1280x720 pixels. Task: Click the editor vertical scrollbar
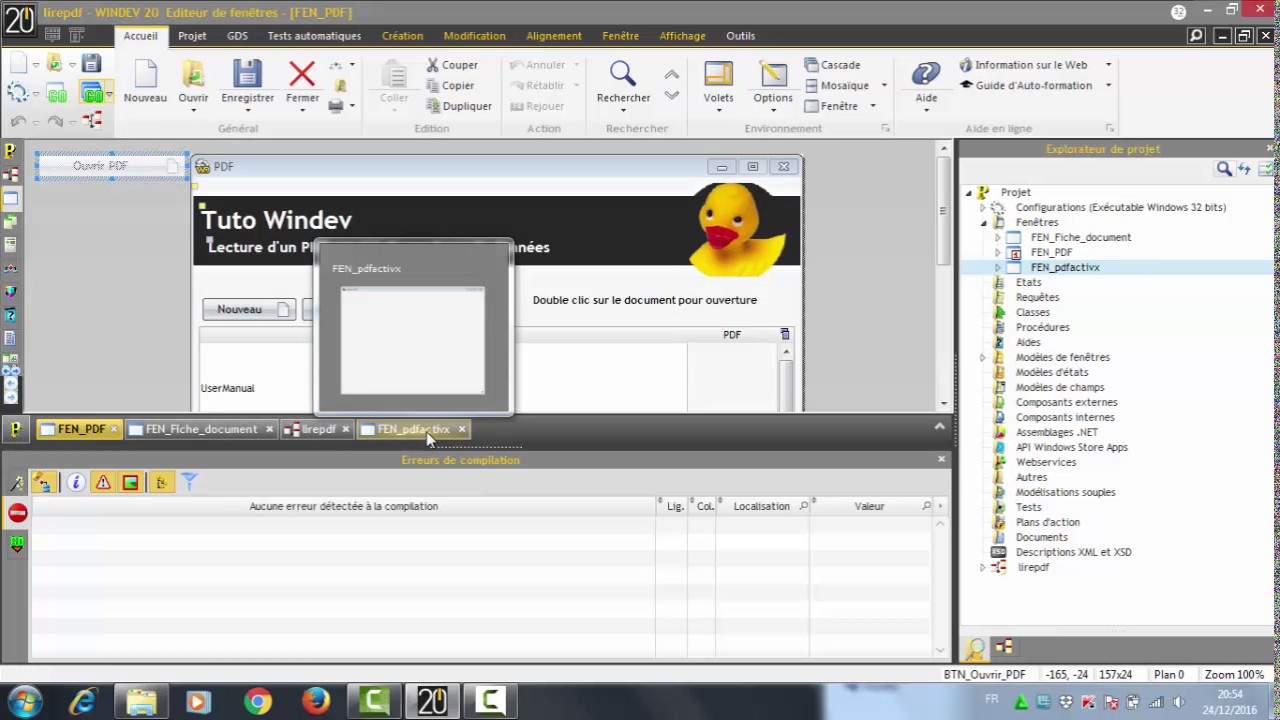click(943, 275)
